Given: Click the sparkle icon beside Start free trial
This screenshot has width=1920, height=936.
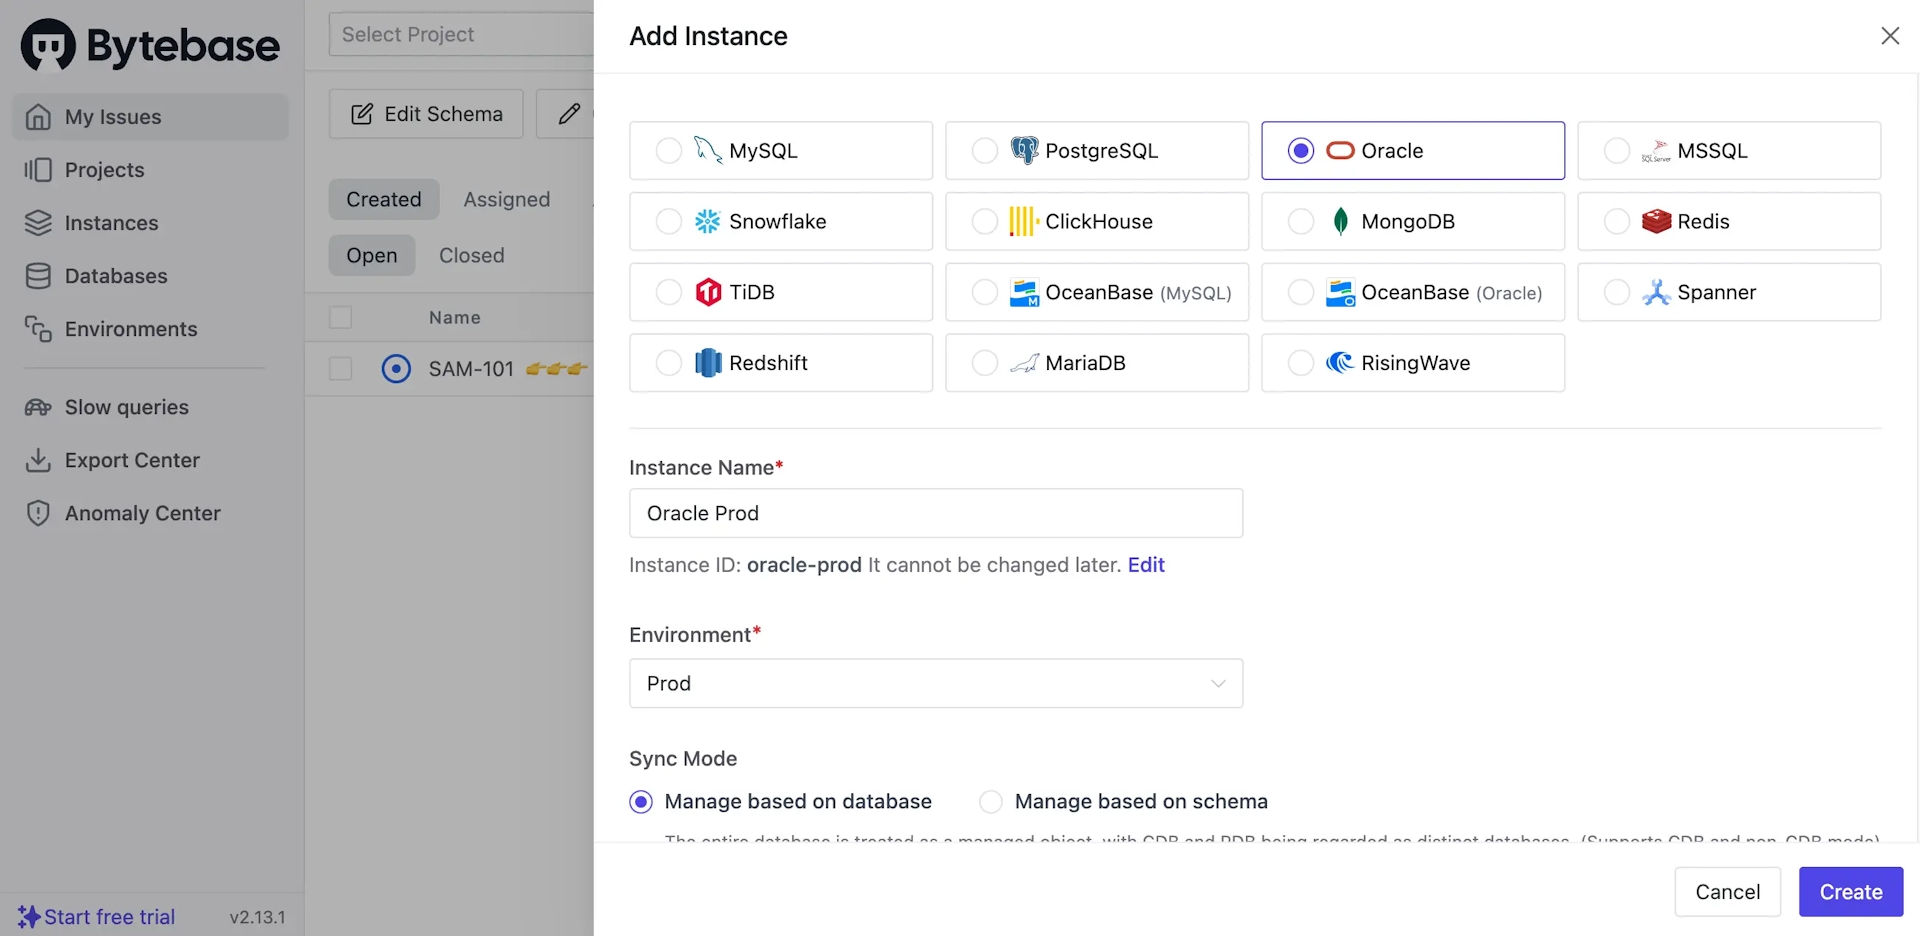Looking at the screenshot, I should (x=29, y=917).
